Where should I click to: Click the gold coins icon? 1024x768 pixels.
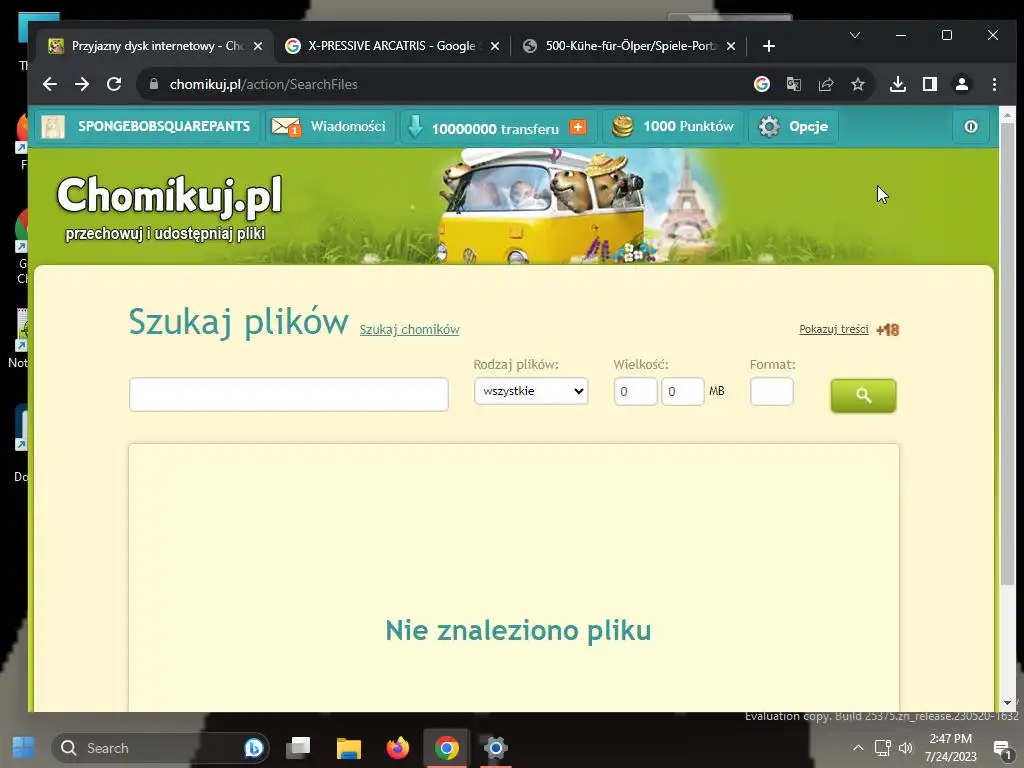[622, 126]
